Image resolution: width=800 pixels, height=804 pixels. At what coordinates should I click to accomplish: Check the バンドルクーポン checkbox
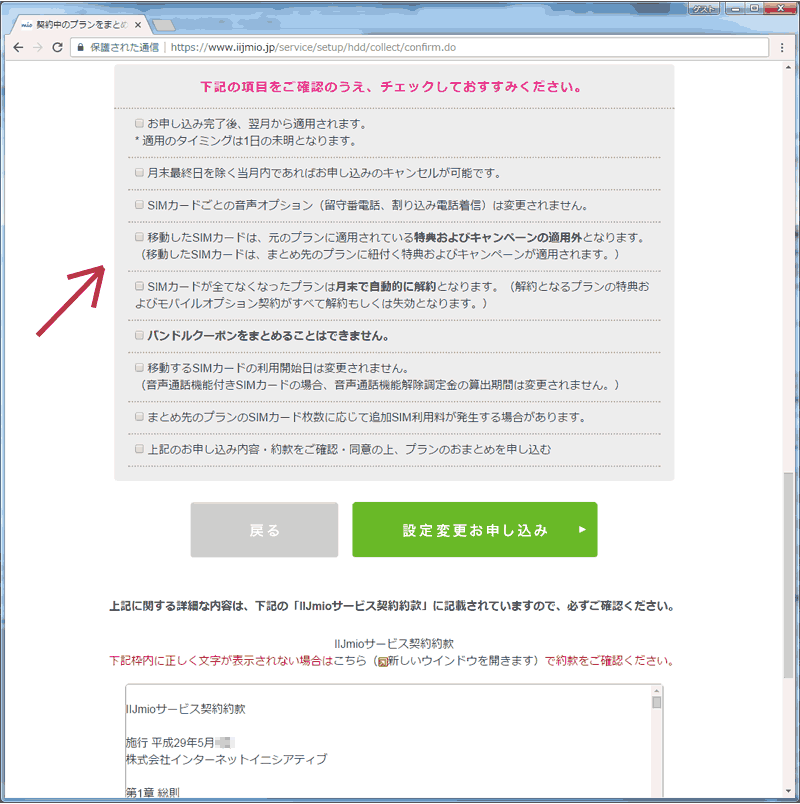click(140, 335)
